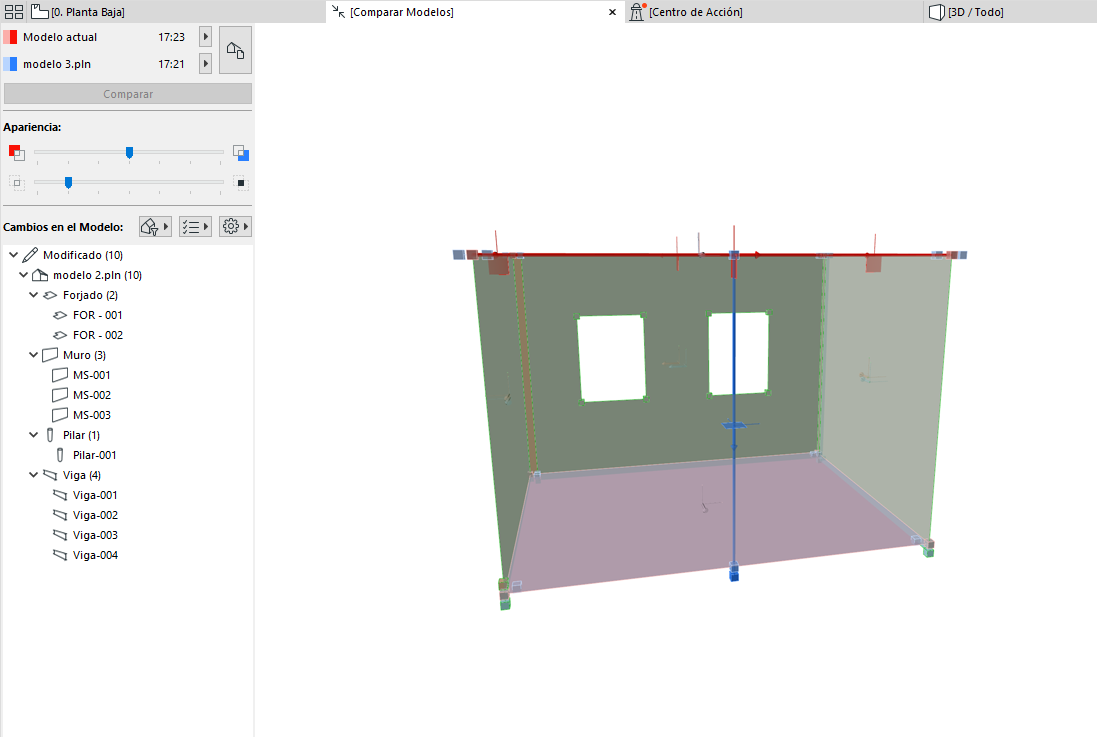
Task: Click the solid black square icon
Action: click(x=241, y=182)
